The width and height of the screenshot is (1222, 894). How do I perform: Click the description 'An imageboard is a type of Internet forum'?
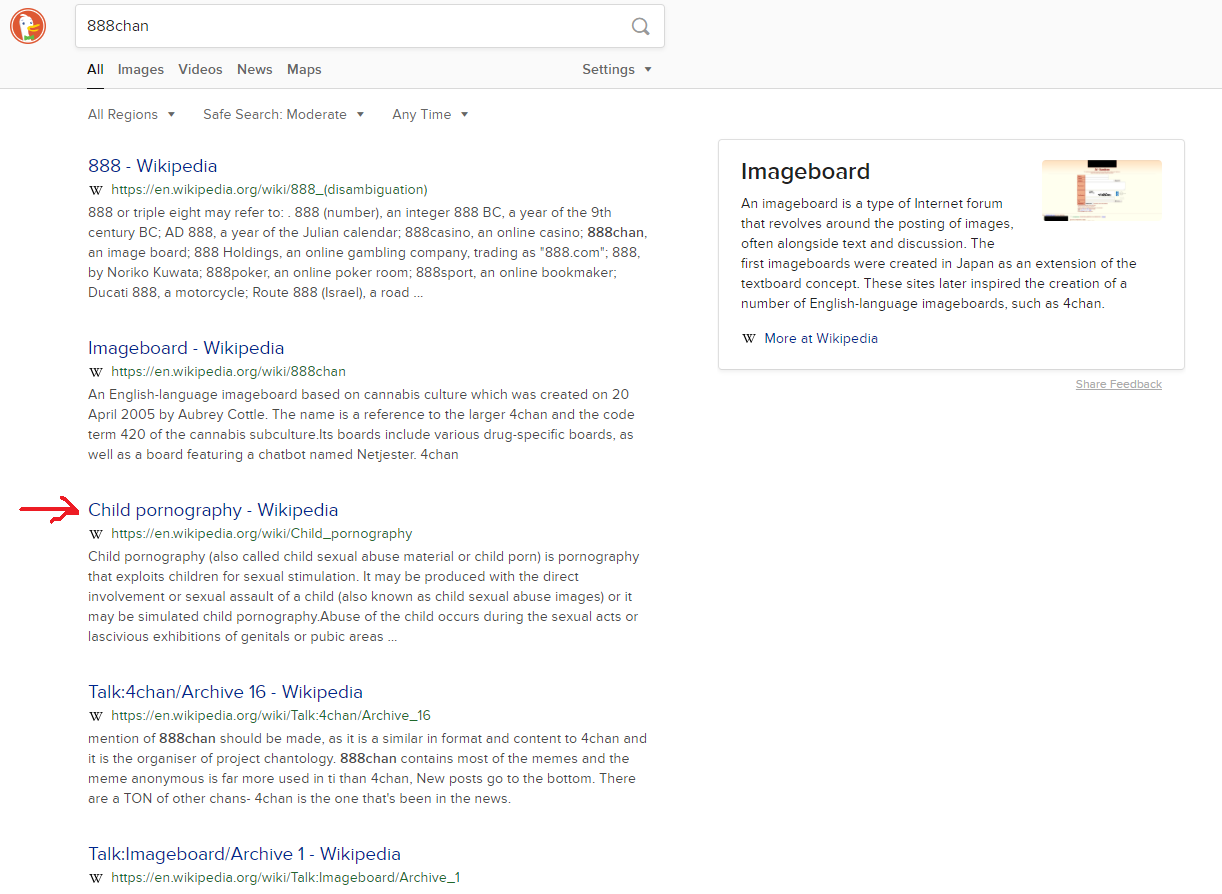(939, 253)
